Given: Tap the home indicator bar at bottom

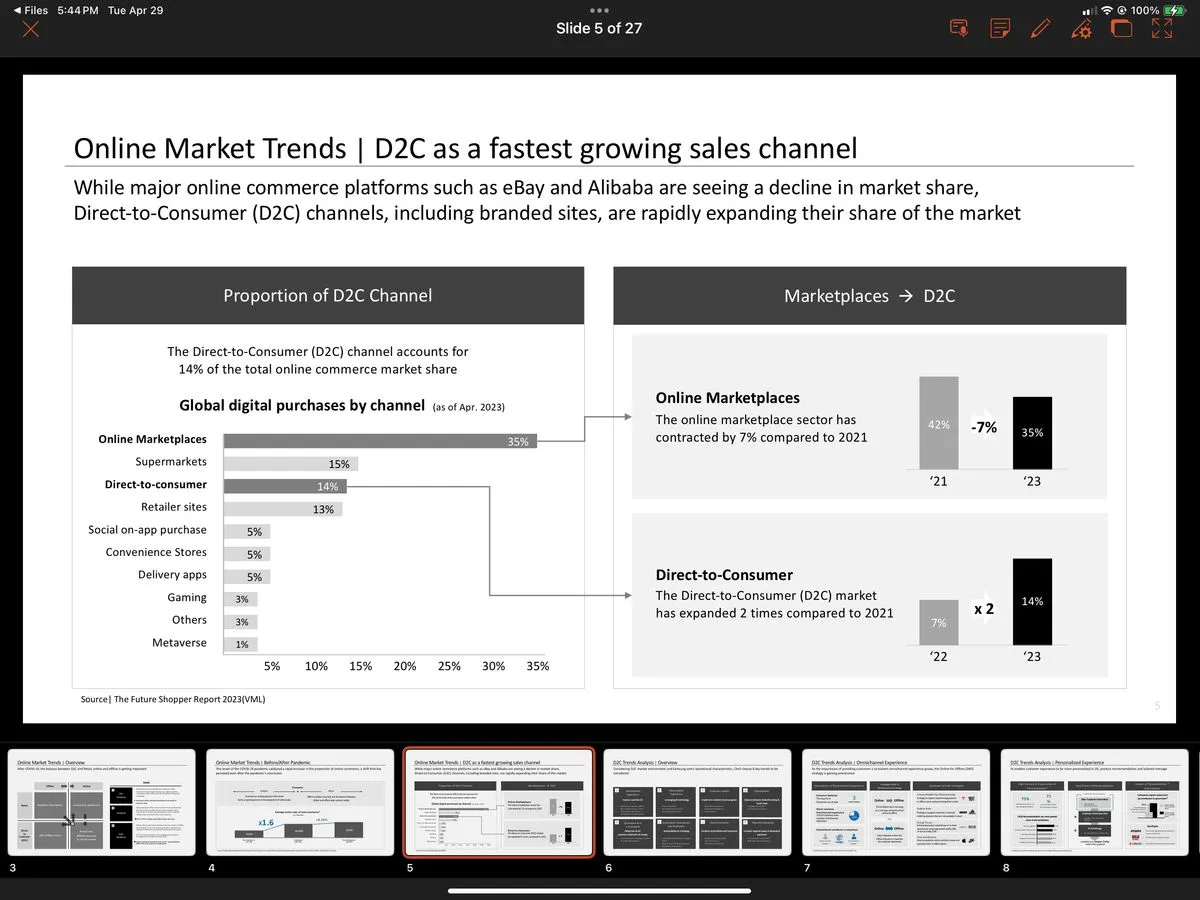Looking at the screenshot, I should coord(600,890).
